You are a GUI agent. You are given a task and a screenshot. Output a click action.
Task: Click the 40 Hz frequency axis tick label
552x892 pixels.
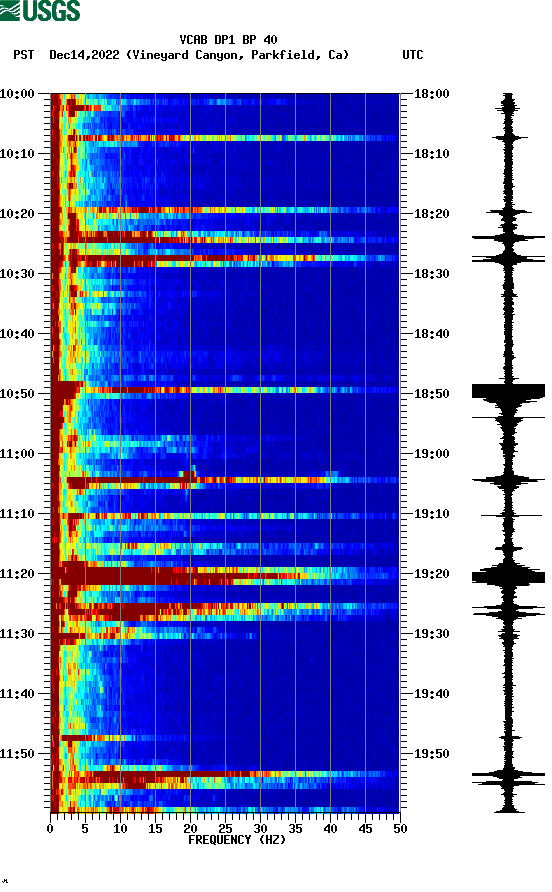tap(330, 829)
